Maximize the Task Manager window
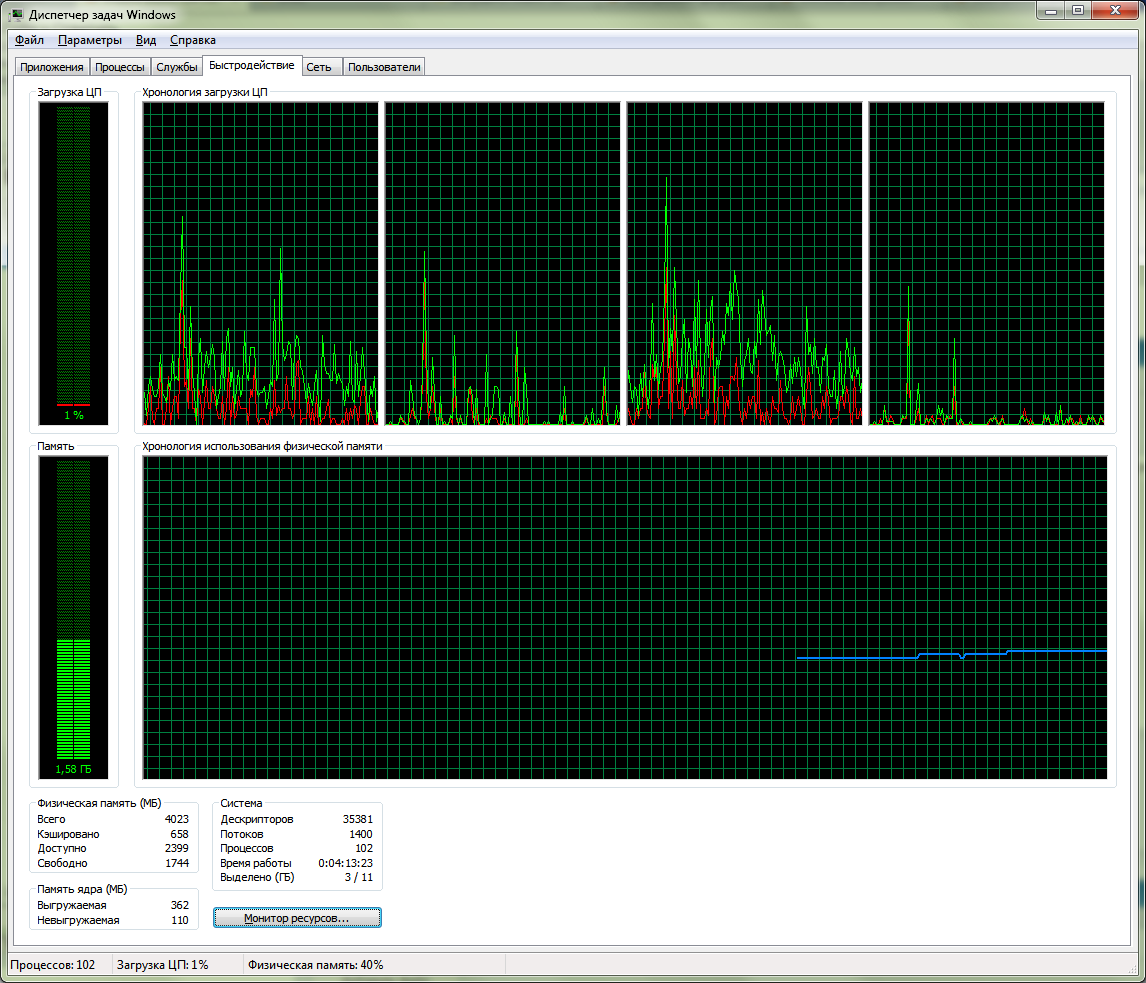Image resolution: width=1146 pixels, height=983 pixels. (1077, 10)
